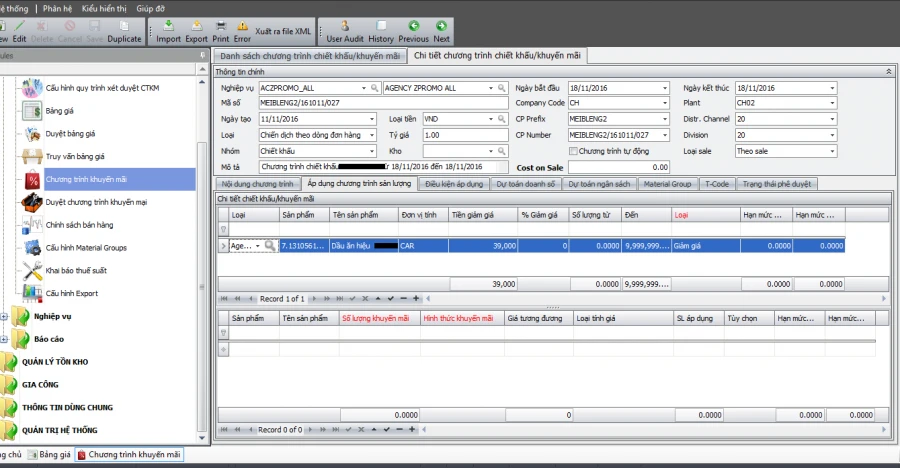This screenshot has width=900, height=468.
Task: Open Ngày tạo date dropdown
Action: (372, 119)
